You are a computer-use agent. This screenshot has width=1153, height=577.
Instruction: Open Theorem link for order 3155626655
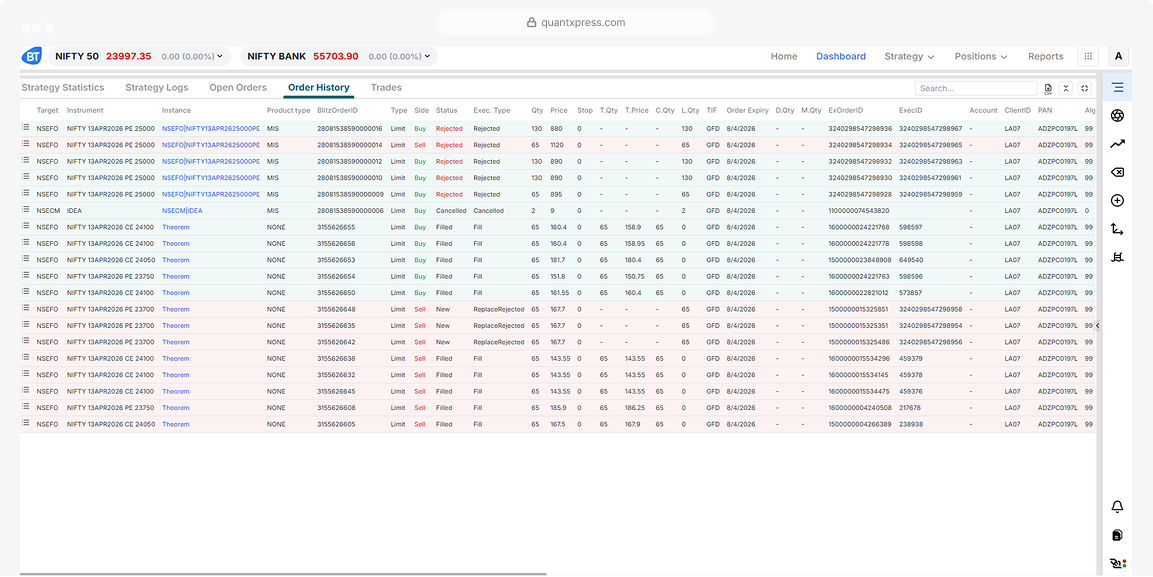176,227
